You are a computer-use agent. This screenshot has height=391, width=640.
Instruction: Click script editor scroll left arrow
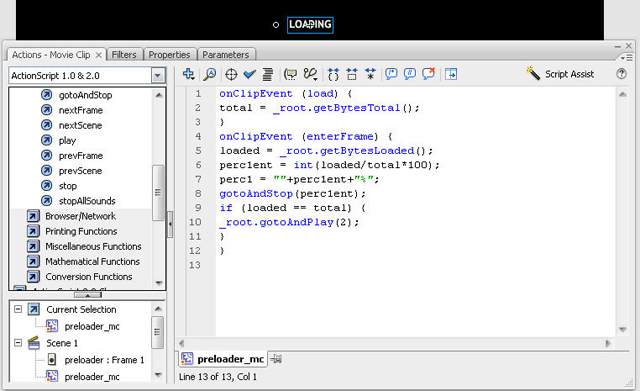(182, 343)
